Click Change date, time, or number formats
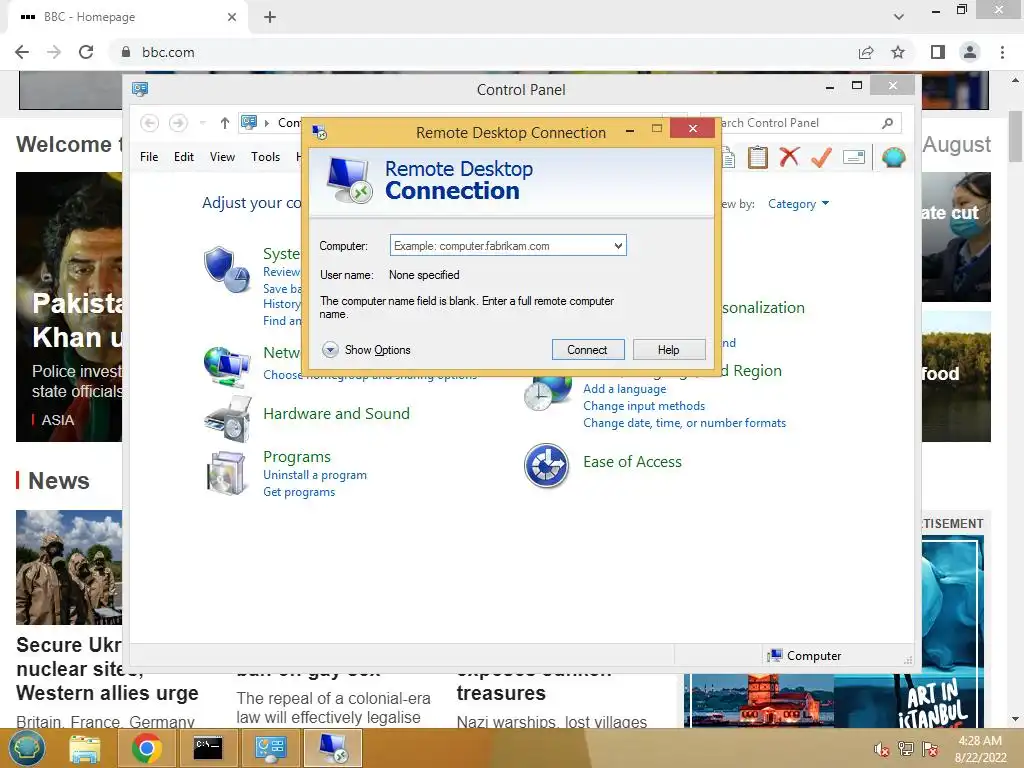Image resolution: width=1024 pixels, height=768 pixels. coord(684,423)
